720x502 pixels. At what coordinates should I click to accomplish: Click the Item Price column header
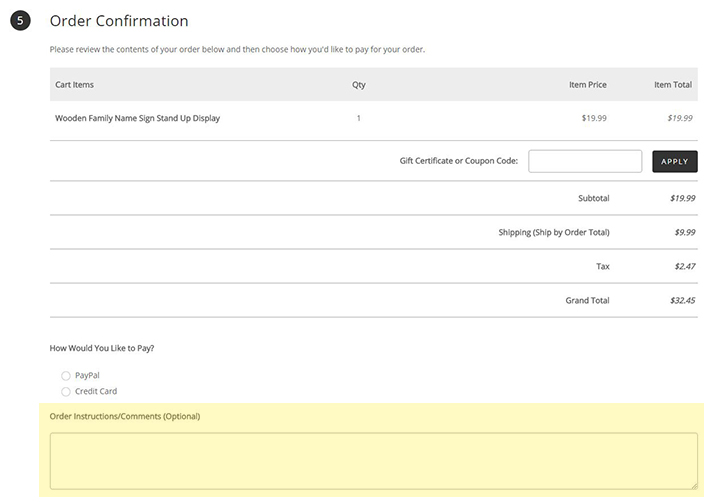point(587,85)
